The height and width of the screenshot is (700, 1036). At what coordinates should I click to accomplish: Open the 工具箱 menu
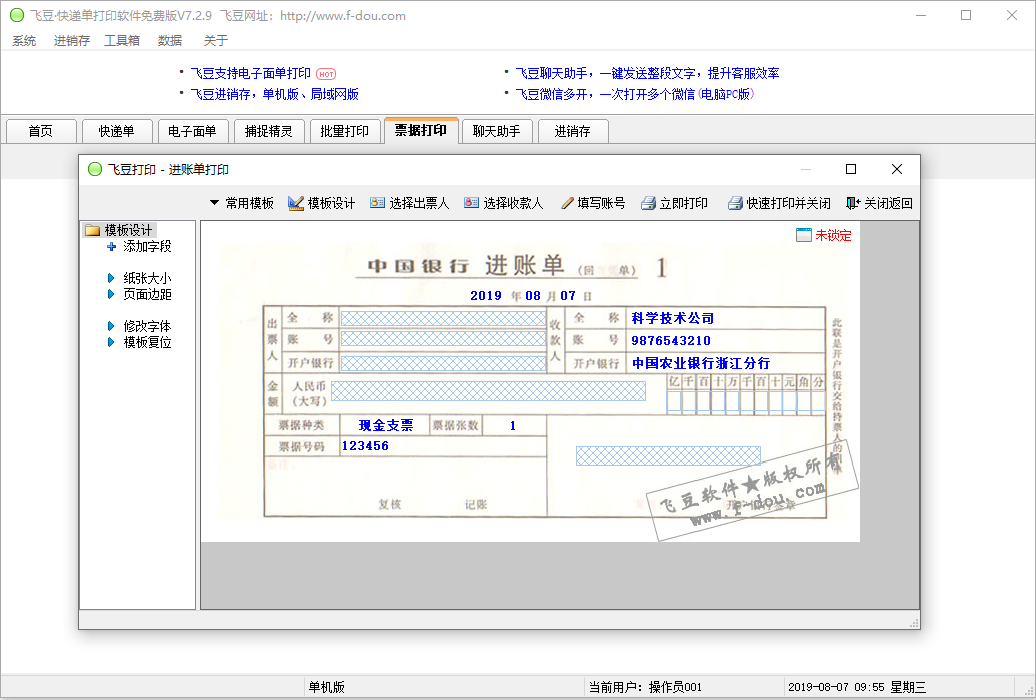click(x=122, y=40)
